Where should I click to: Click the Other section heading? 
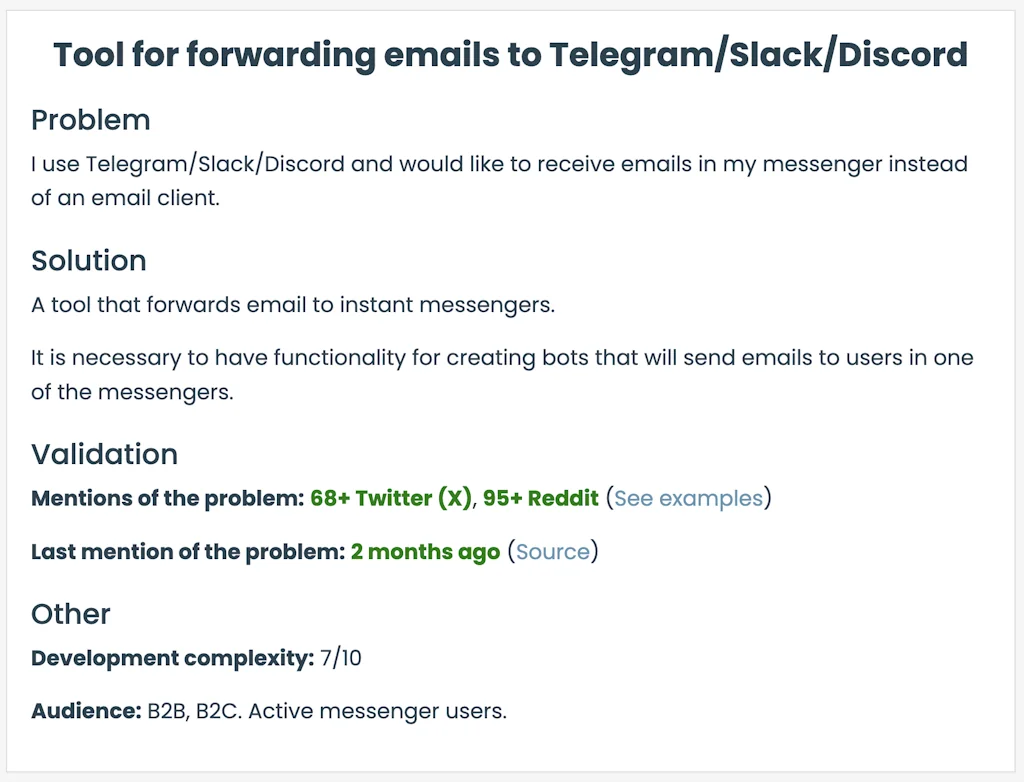tap(71, 614)
